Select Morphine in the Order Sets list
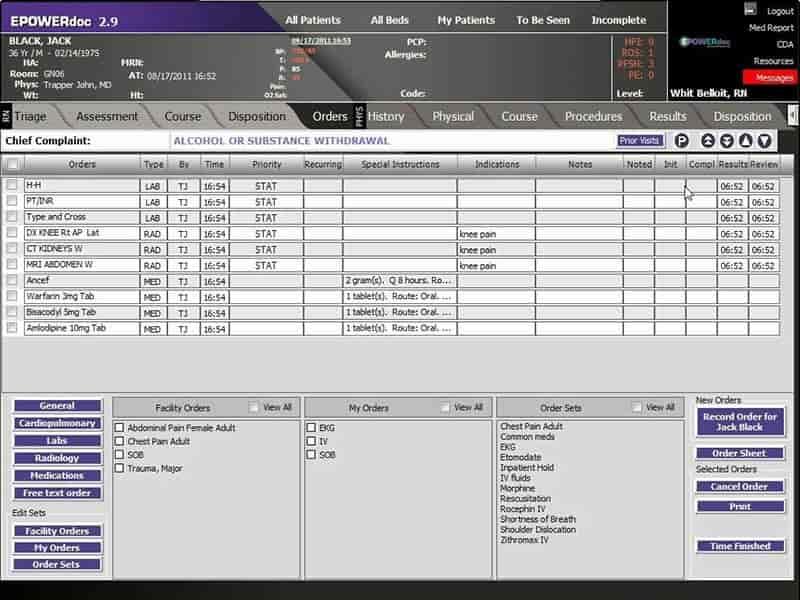Viewport: 800px width, 600px height. click(517, 488)
